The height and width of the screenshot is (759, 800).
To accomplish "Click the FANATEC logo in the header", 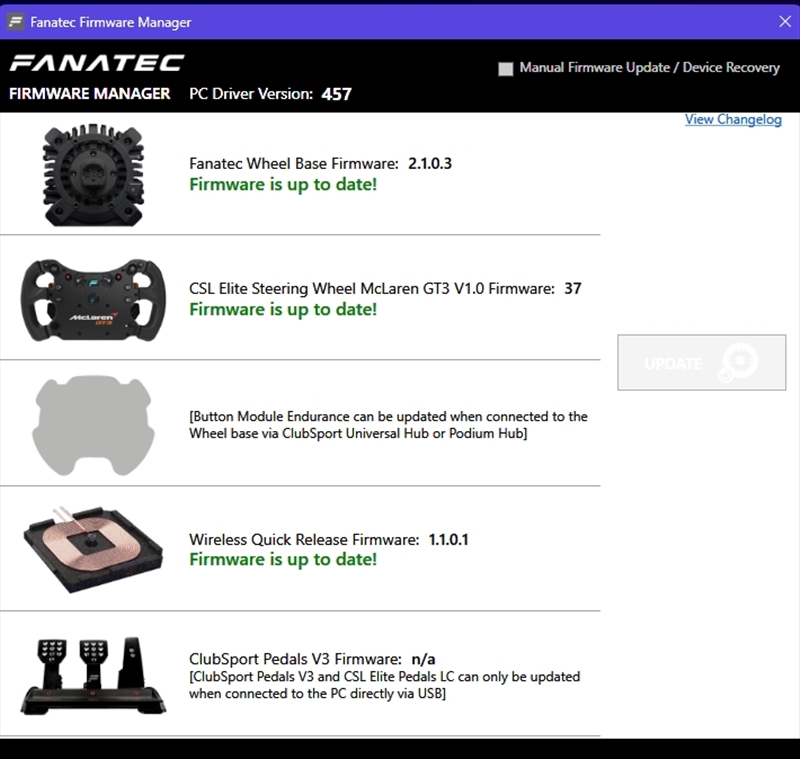I will pyautogui.click(x=96, y=63).
